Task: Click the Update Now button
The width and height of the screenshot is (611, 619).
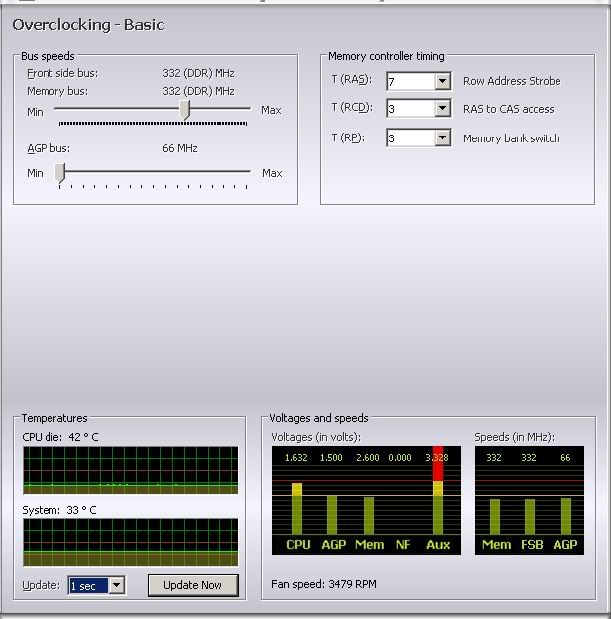Action: point(193,585)
